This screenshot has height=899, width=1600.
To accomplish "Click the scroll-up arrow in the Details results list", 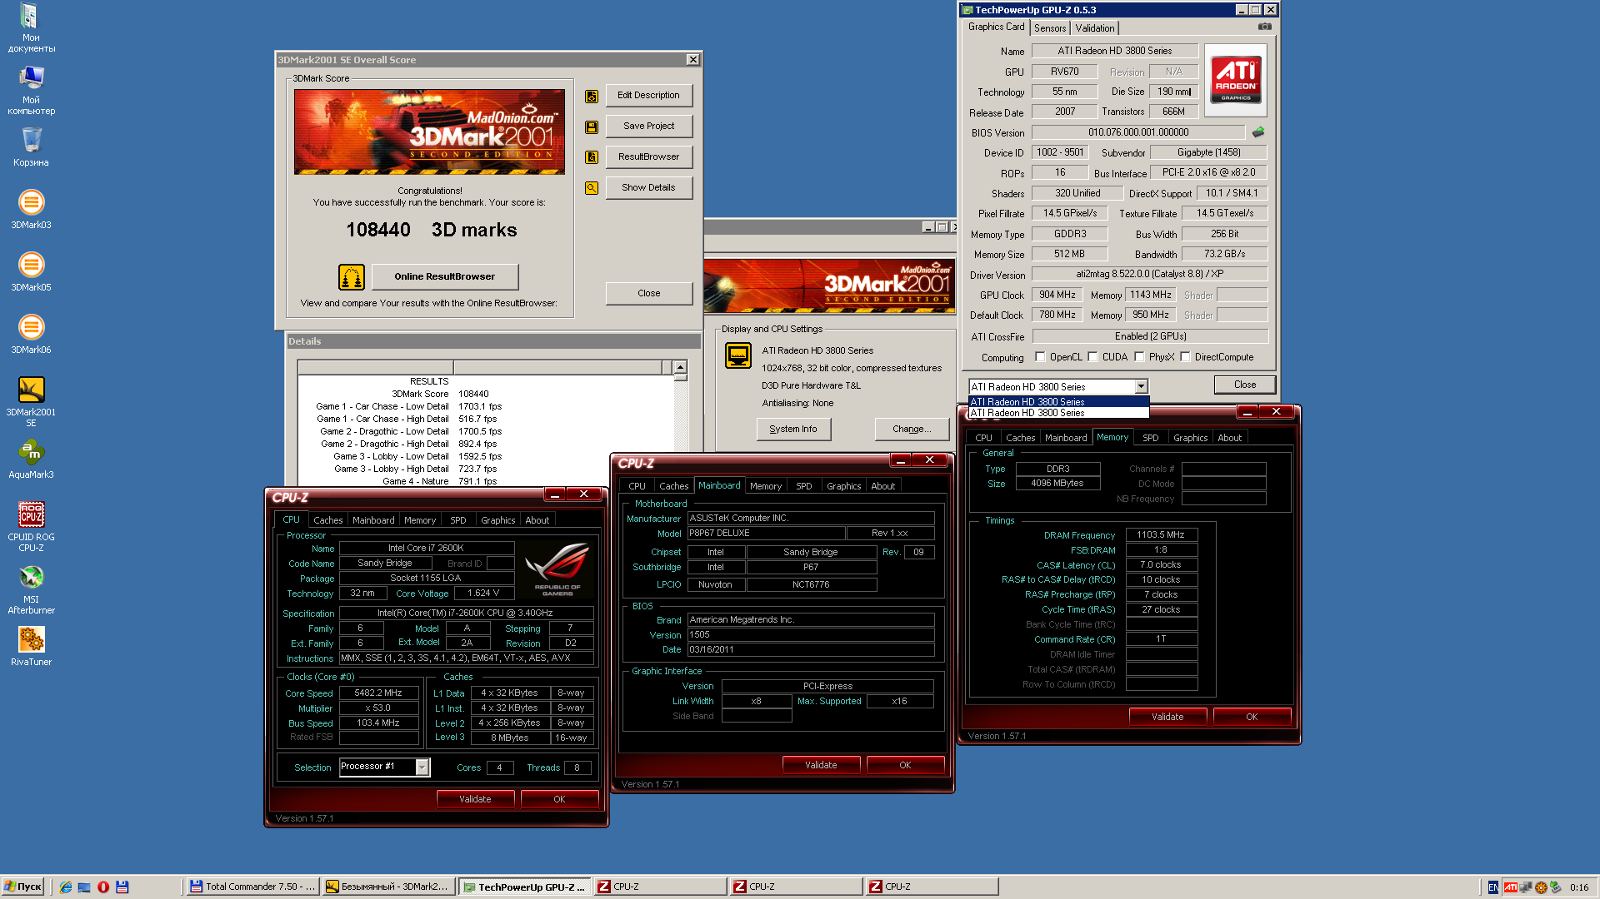I will point(680,368).
